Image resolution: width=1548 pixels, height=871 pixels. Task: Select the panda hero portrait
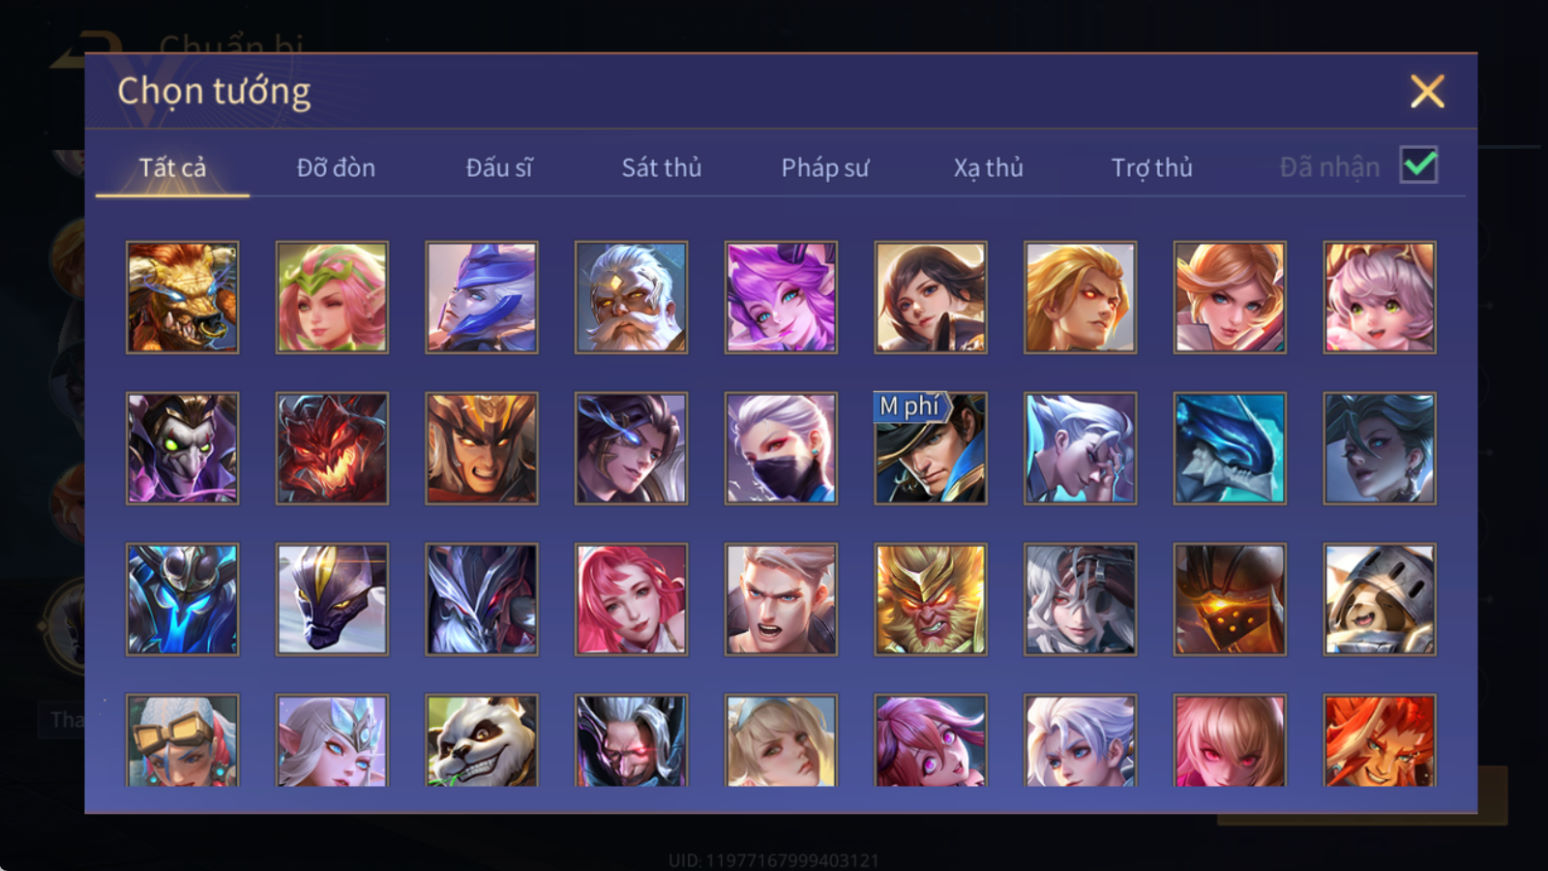pos(481,741)
